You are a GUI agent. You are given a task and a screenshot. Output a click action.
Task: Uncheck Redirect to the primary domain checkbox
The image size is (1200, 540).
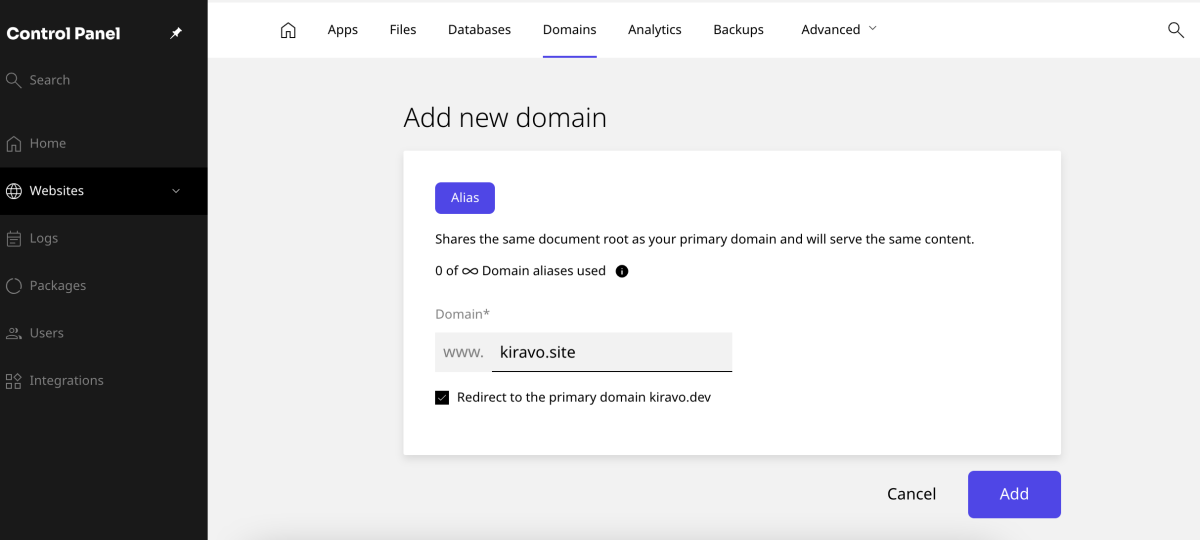pos(442,398)
